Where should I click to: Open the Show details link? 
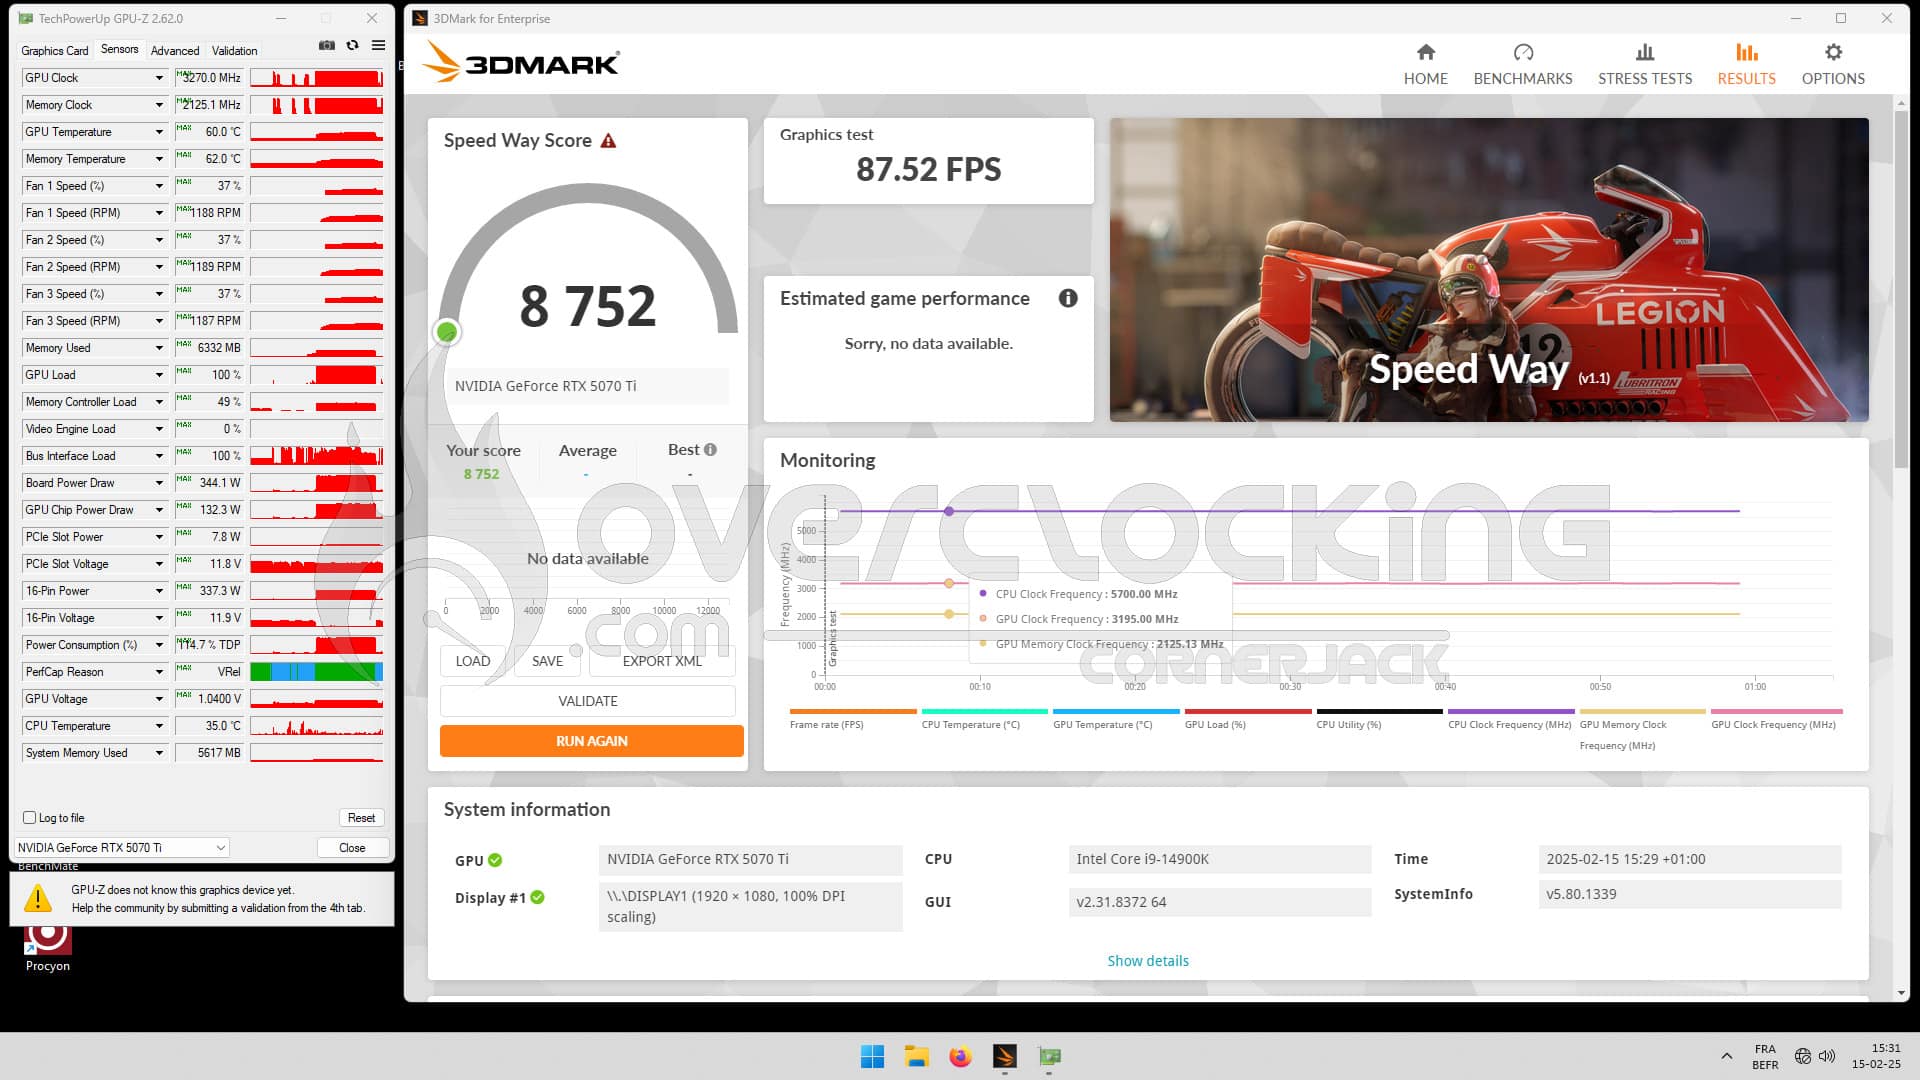(1147, 960)
